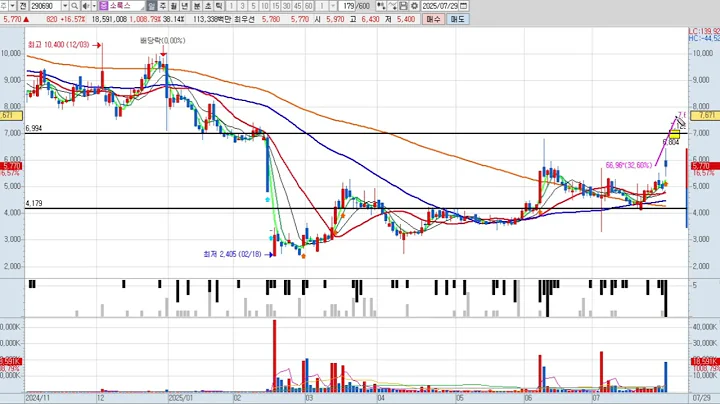Click the turnover 113,338백만 text

pyautogui.click(x=213, y=19)
